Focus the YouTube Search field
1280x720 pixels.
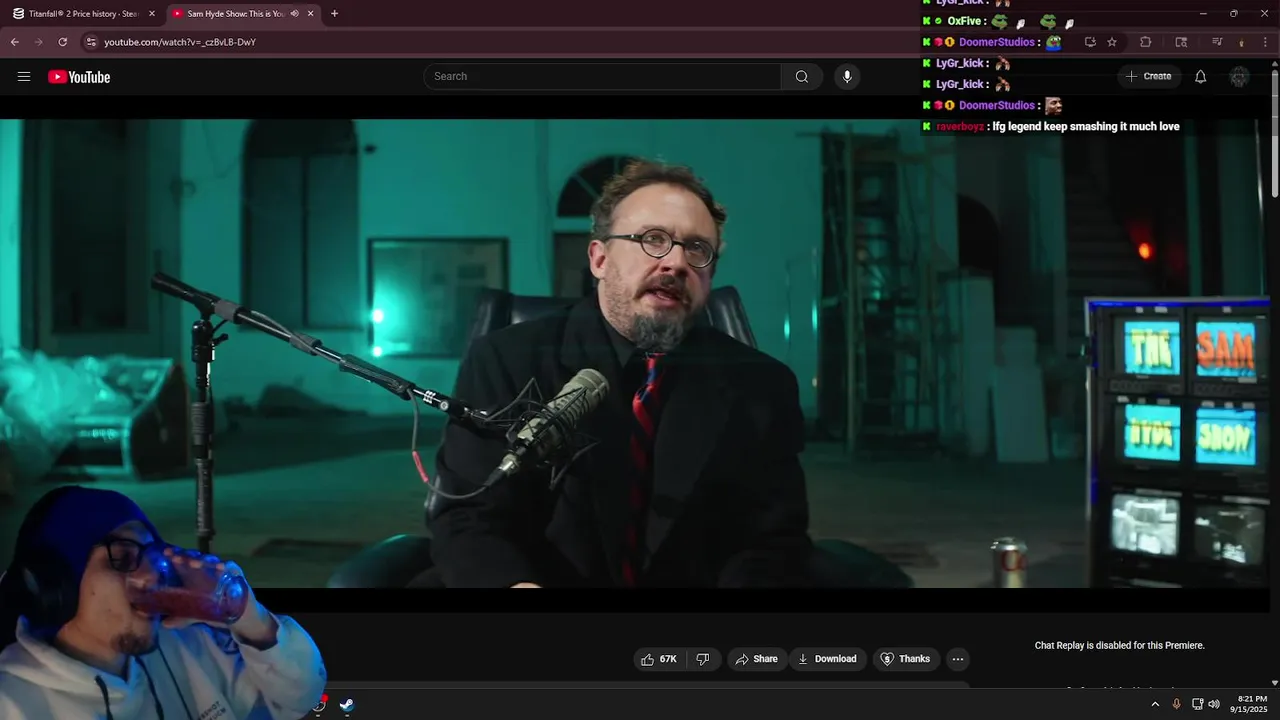pyautogui.click(x=603, y=77)
